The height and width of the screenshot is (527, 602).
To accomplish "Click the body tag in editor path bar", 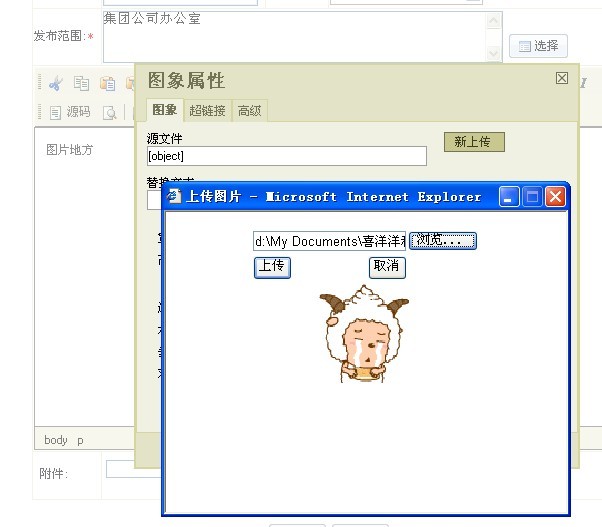I will pos(56,440).
